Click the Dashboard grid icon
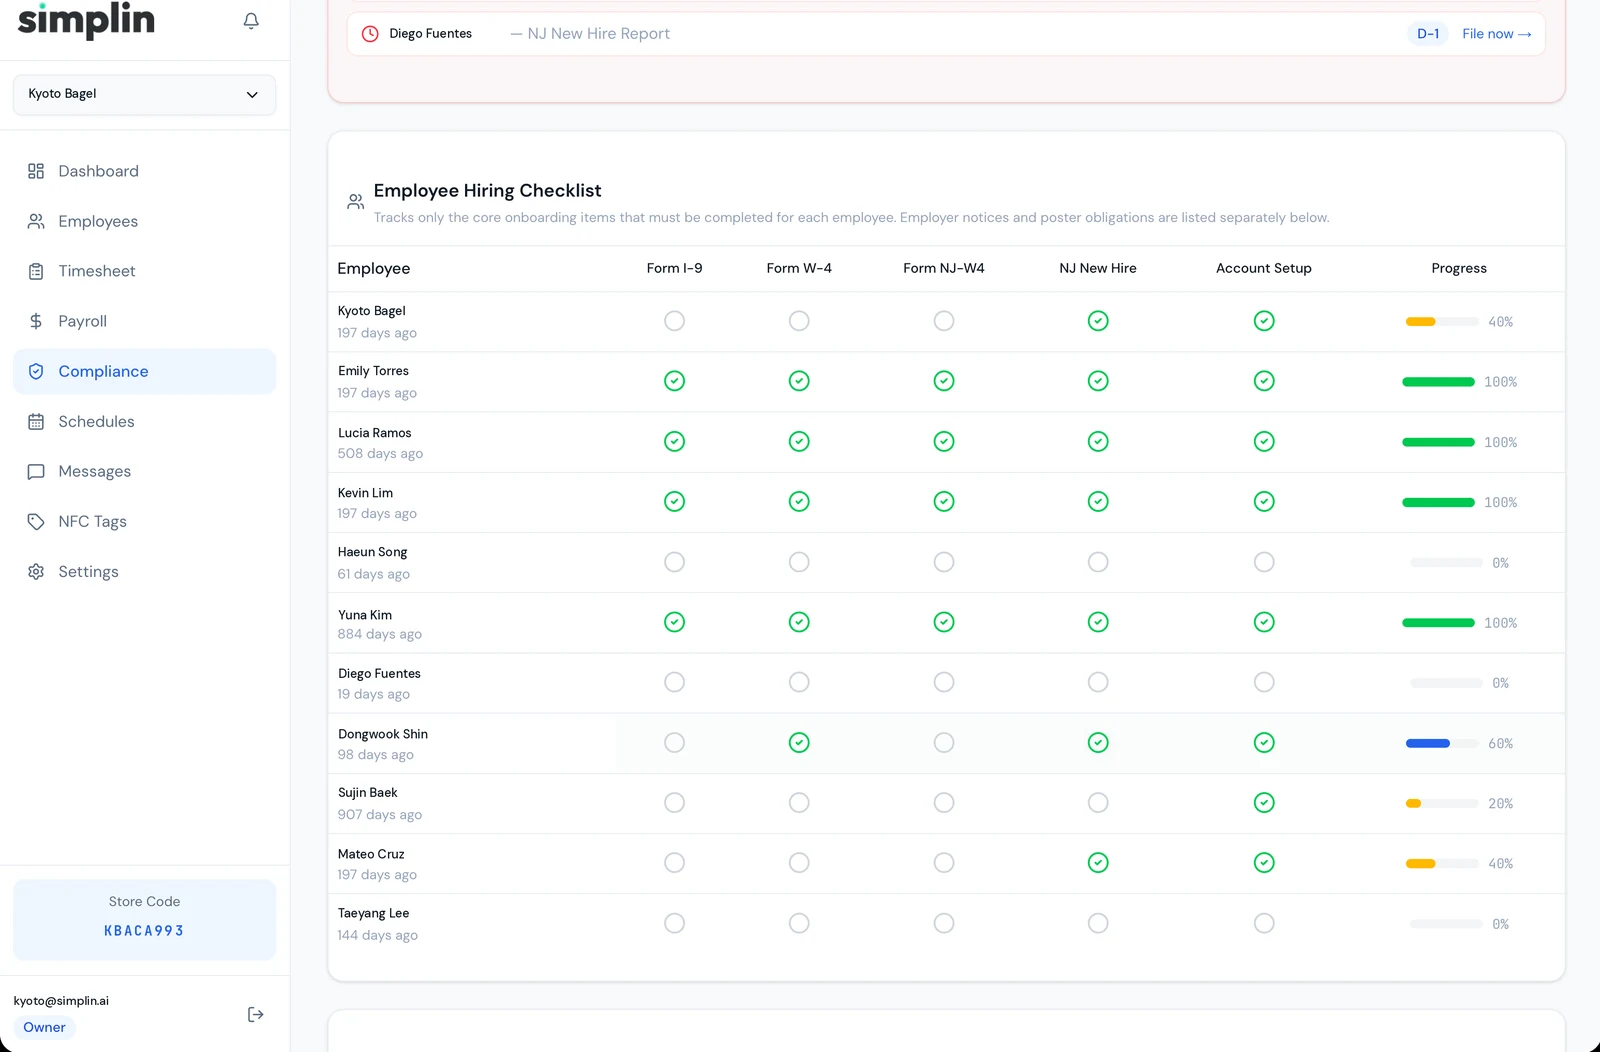The image size is (1600, 1052). tap(36, 171)
